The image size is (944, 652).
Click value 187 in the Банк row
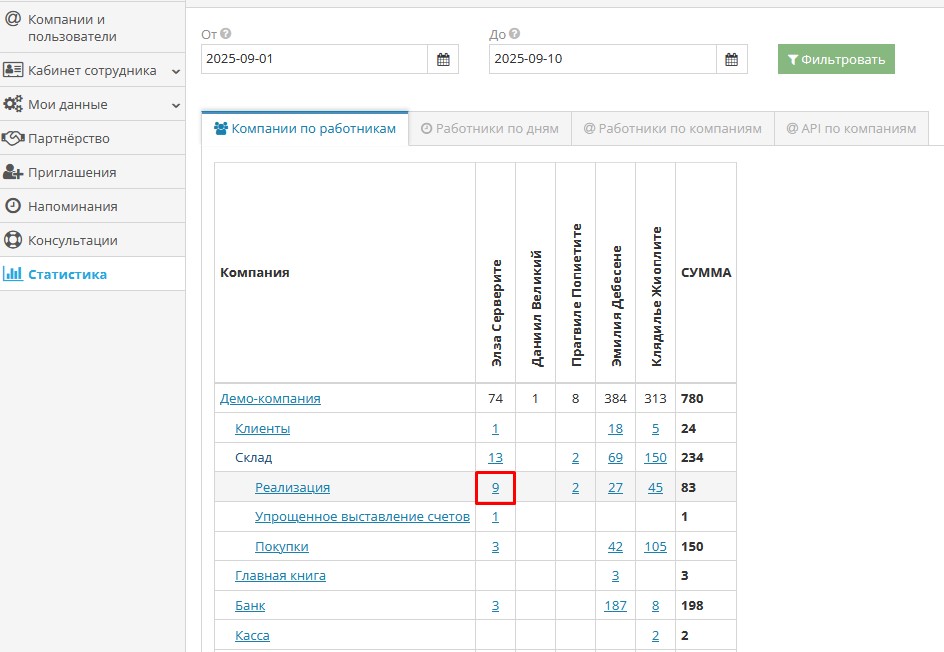[x=615, y=606]
